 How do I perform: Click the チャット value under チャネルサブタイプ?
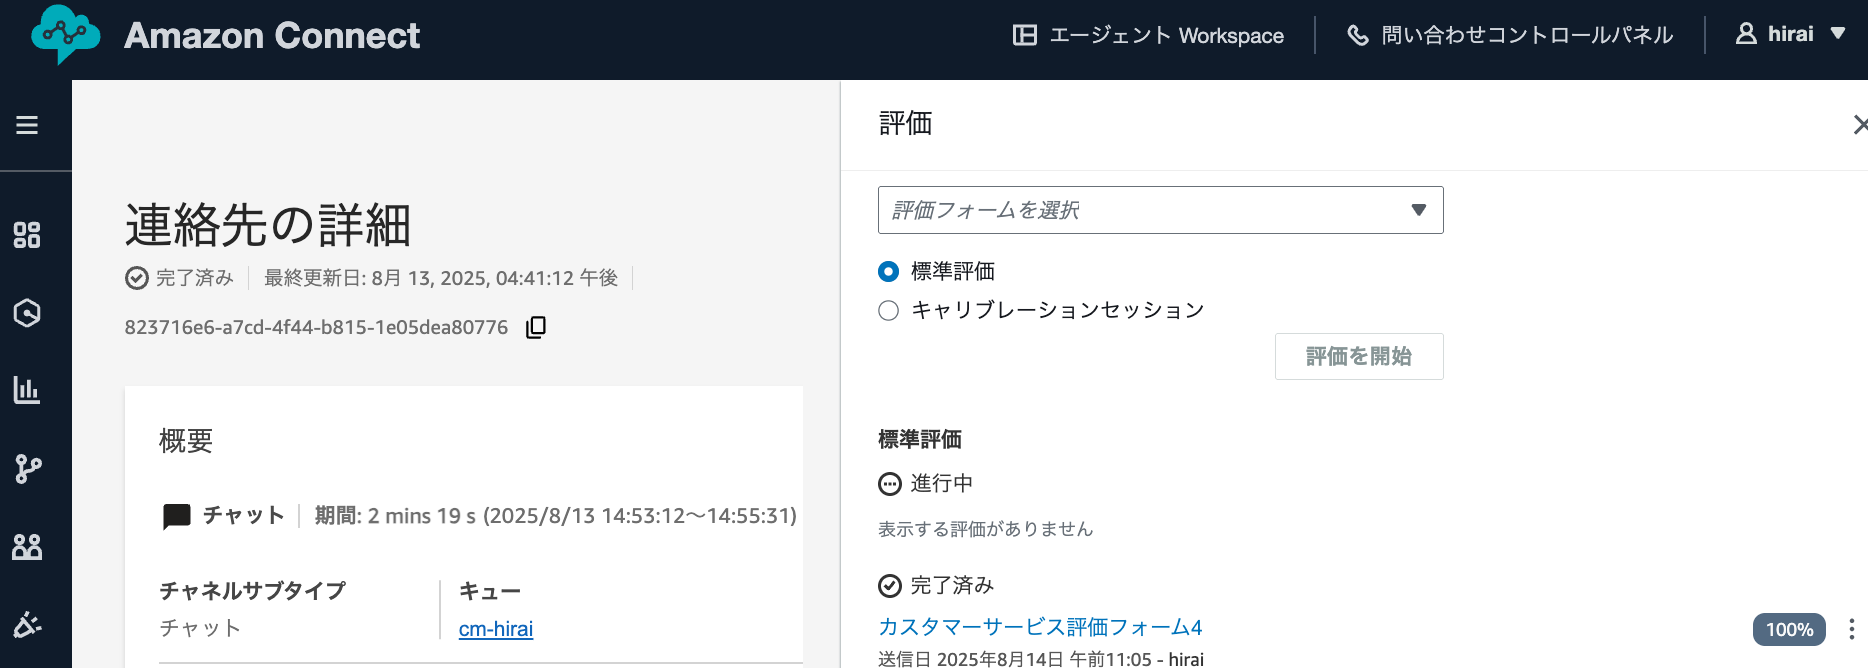pos(200,628)
